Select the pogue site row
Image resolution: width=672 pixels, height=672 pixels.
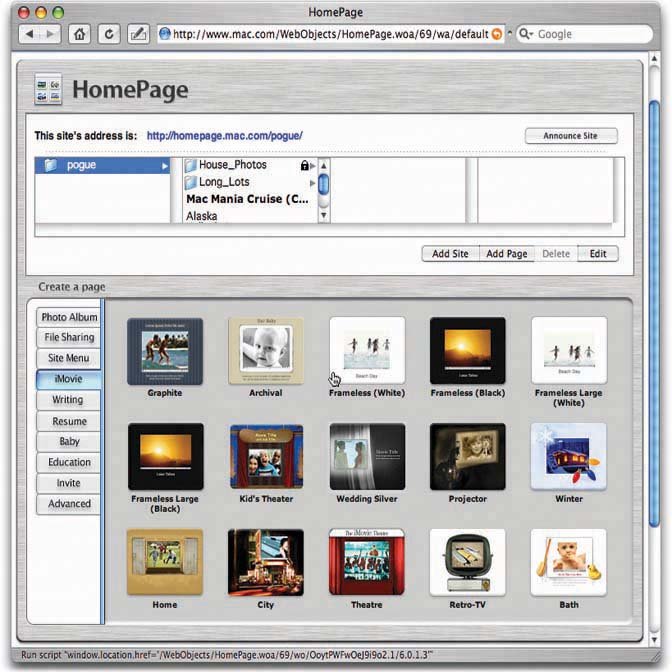(x=102, y=165)
